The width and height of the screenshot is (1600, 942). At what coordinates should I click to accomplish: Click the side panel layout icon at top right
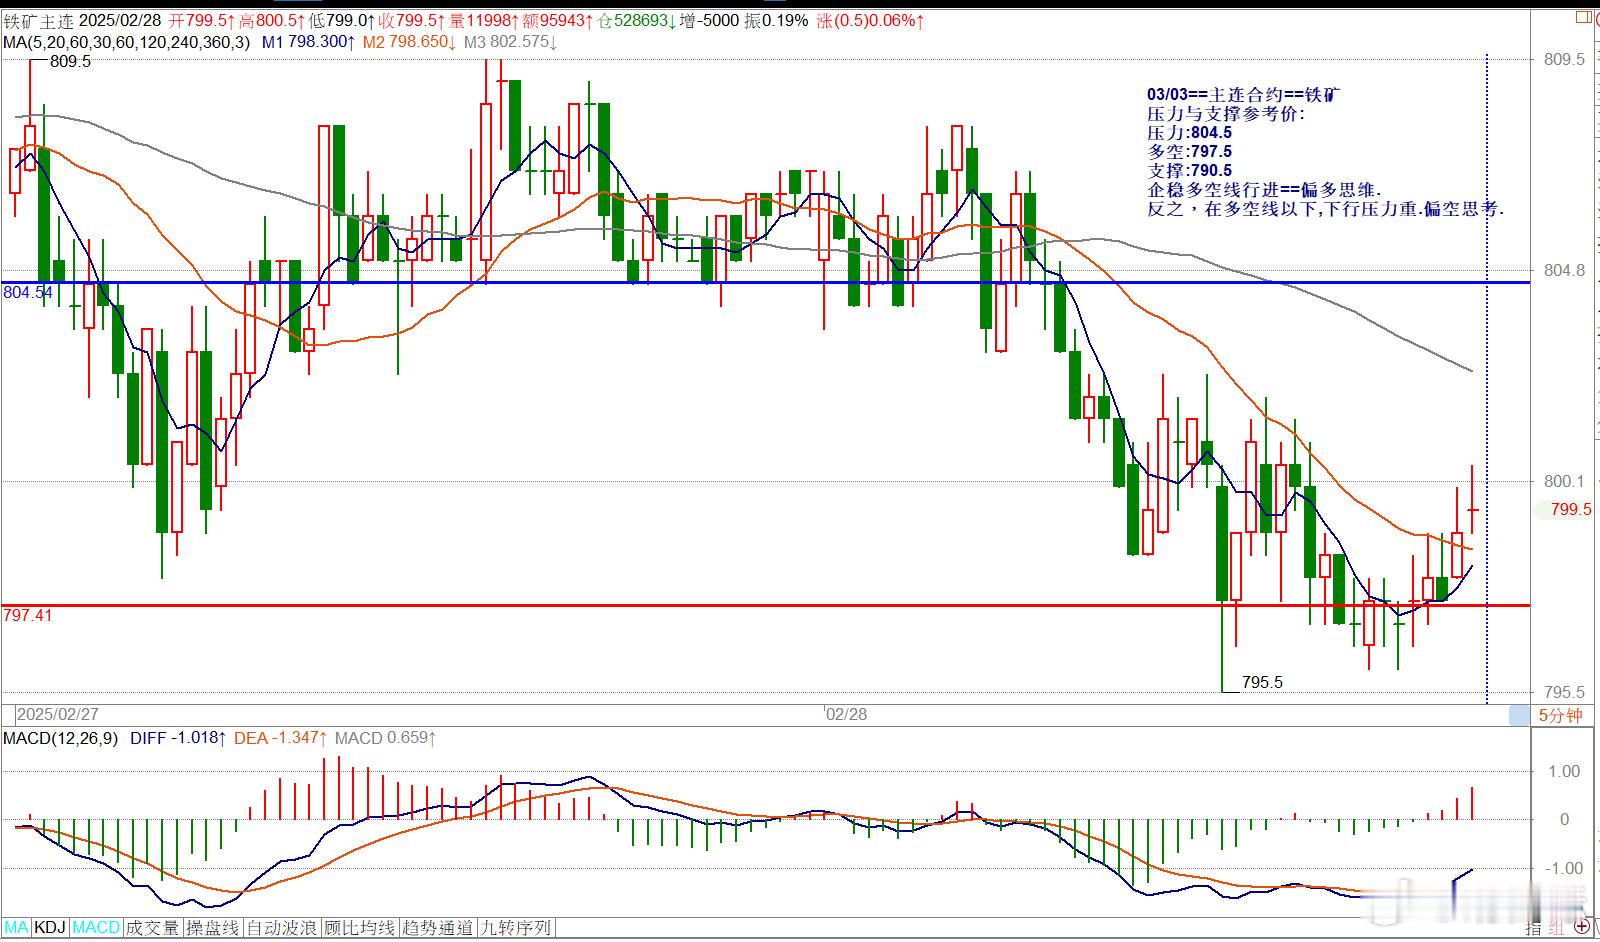1582,16
